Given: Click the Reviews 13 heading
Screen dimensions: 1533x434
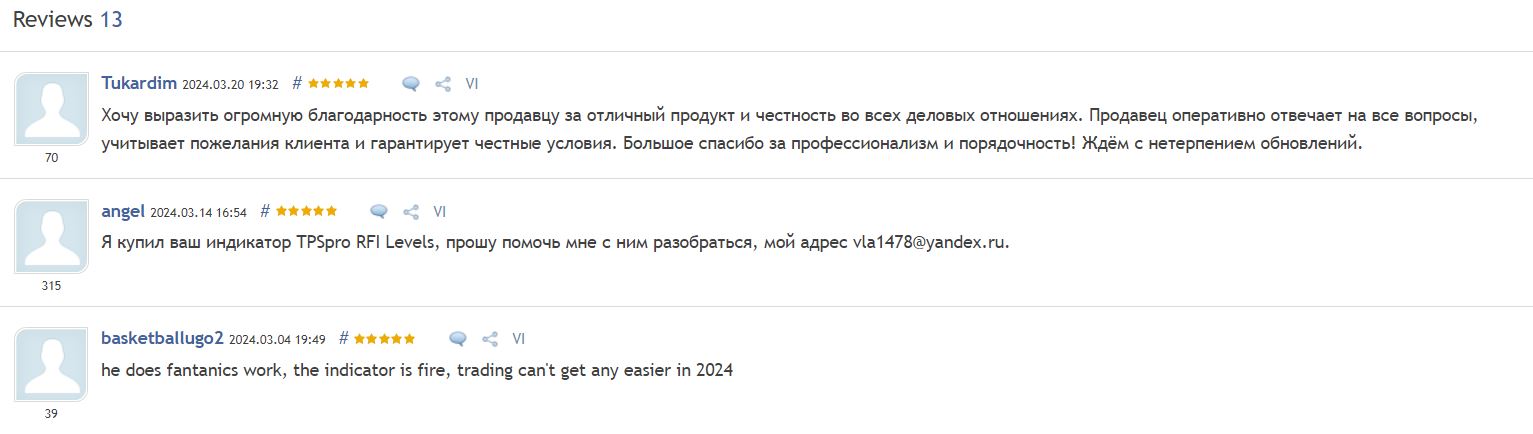Looking at the screenshot, I should click(x=67, y=20).
